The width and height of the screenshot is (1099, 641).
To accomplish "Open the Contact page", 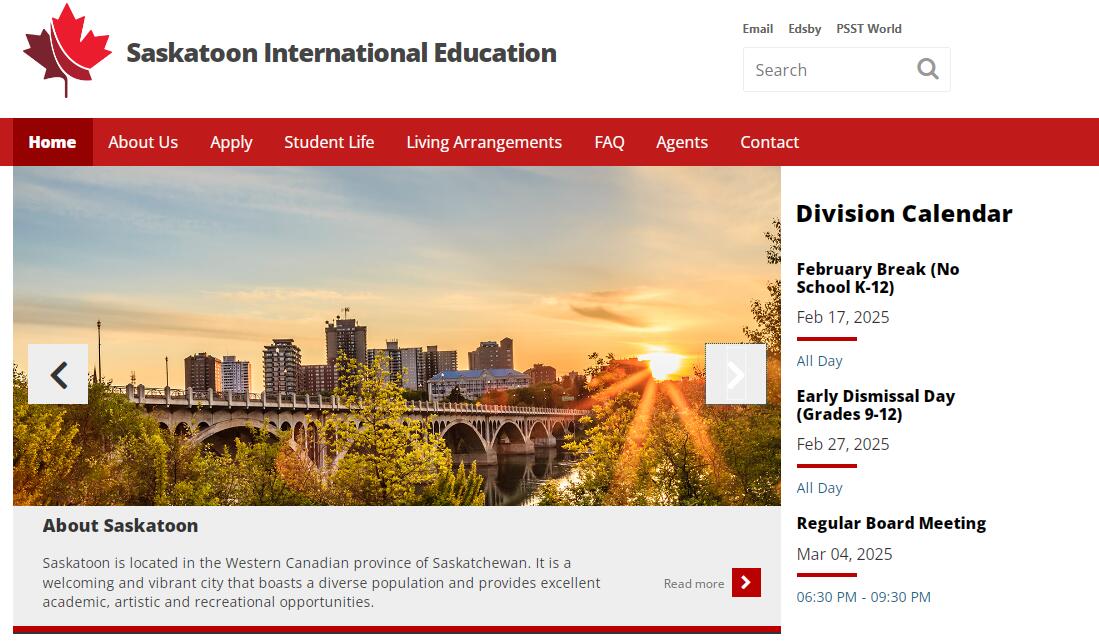I will (x=769, y=142).
